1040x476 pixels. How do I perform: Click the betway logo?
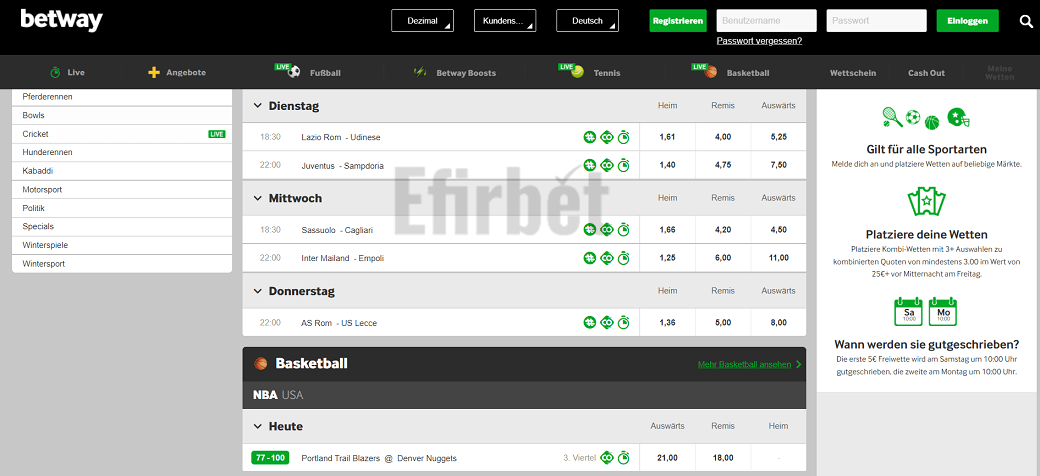62,20
